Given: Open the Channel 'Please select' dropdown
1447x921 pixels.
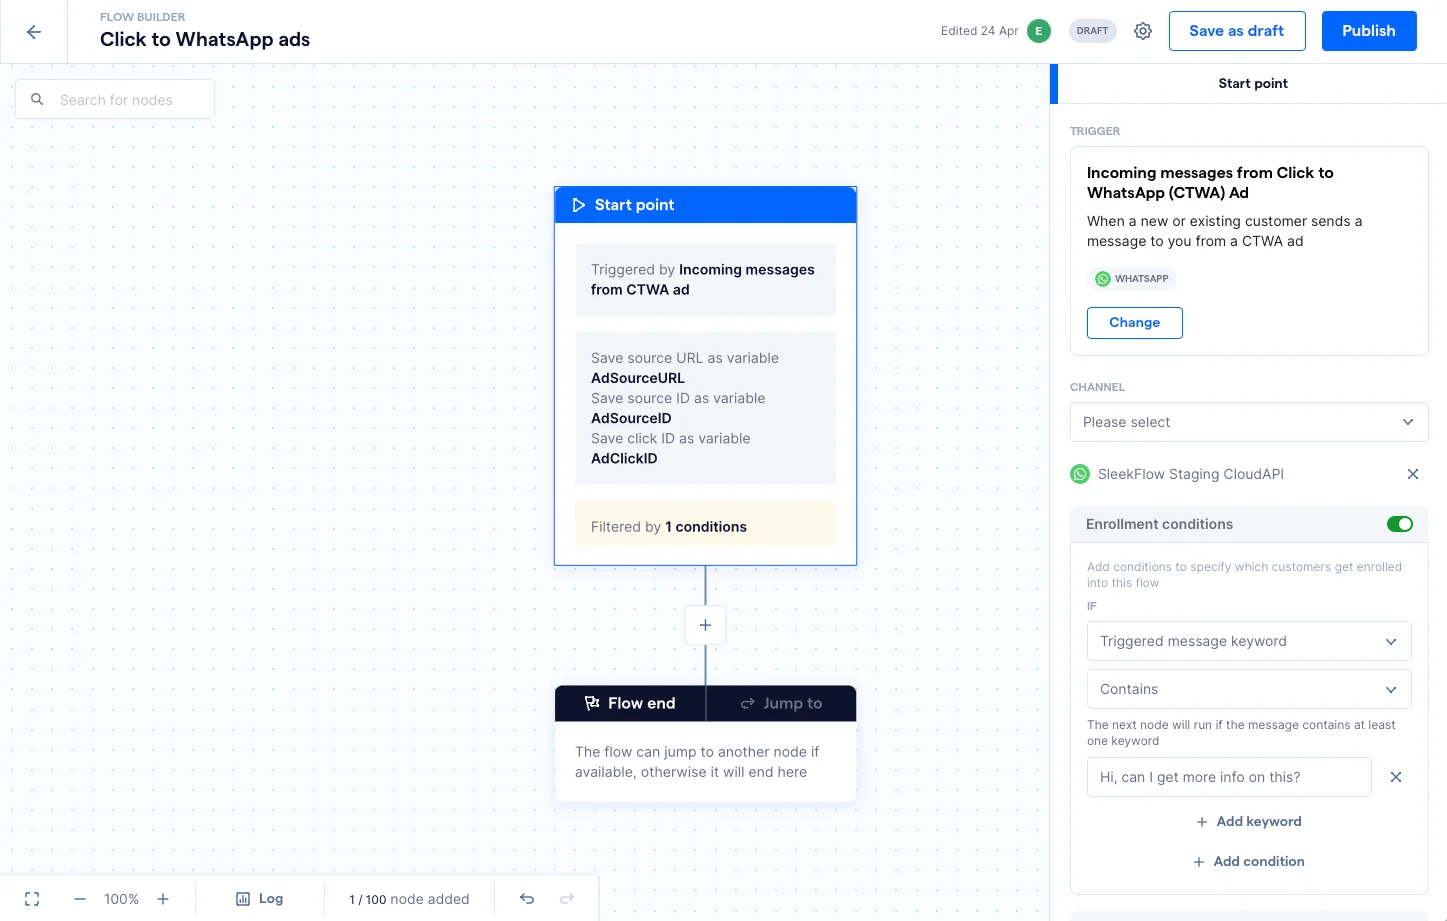Looking at the screenshot, I should (1248, 421).
